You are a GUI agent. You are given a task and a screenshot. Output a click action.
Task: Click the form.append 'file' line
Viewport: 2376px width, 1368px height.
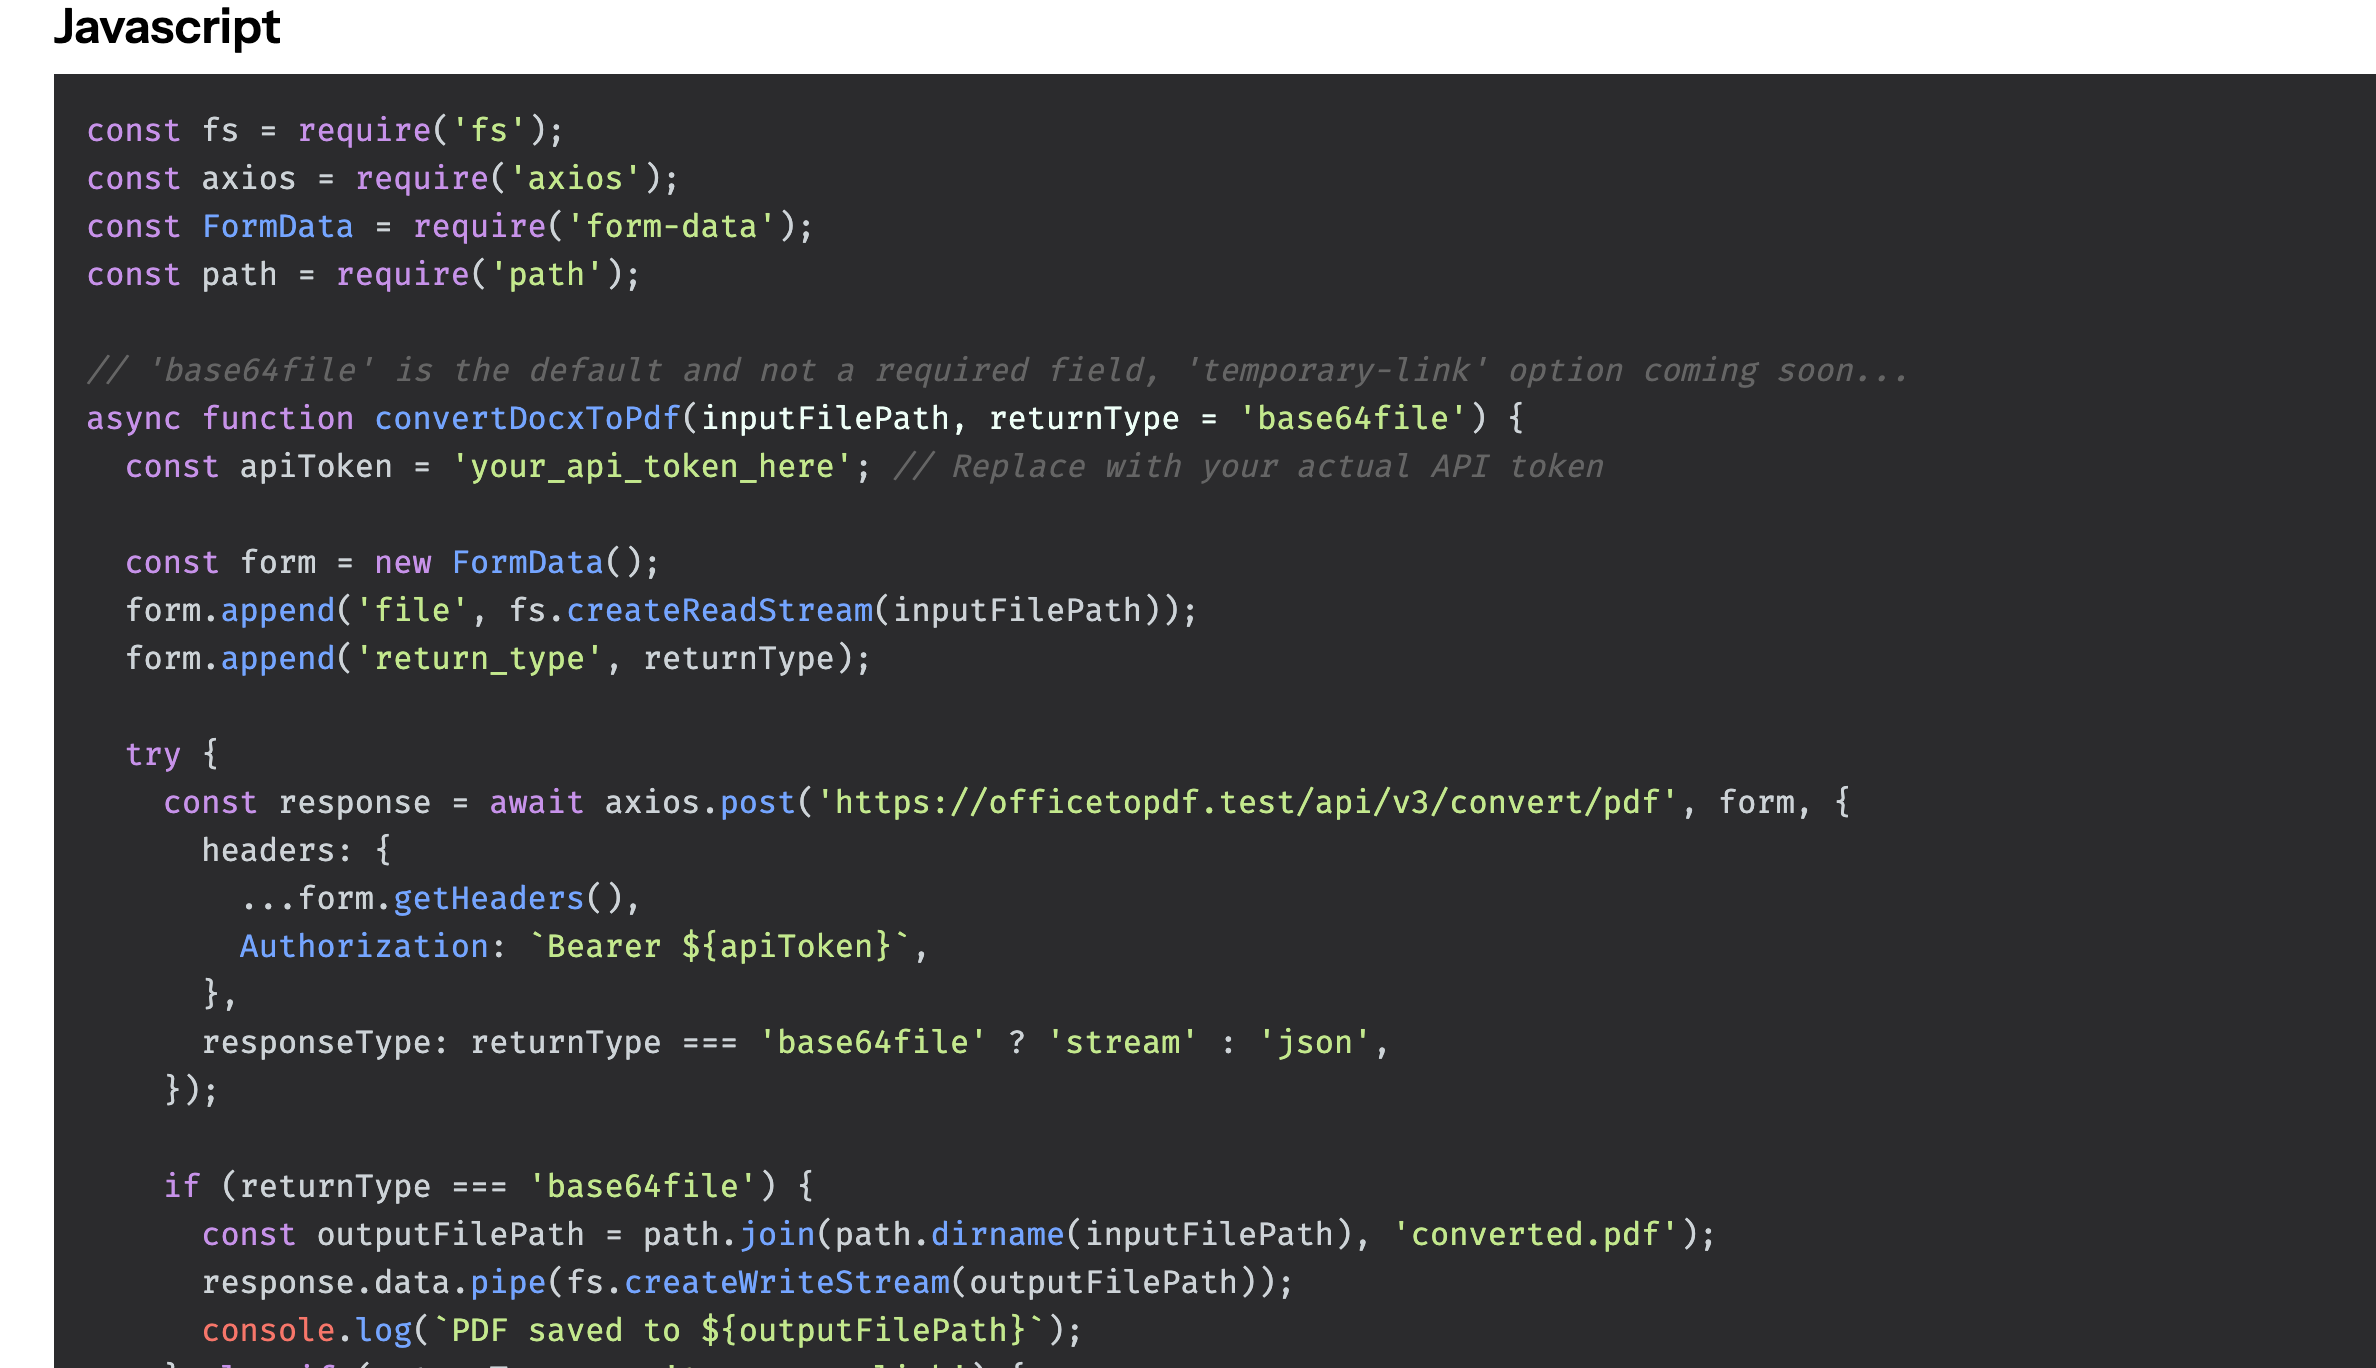click(x=661, y=611)
